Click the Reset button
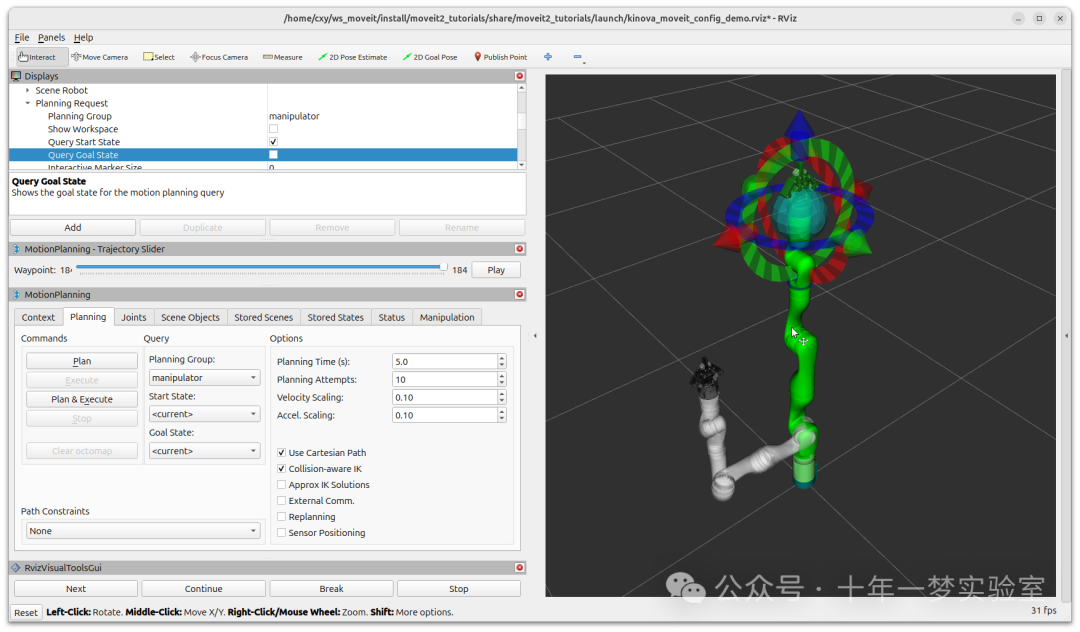 coord(26,612)
